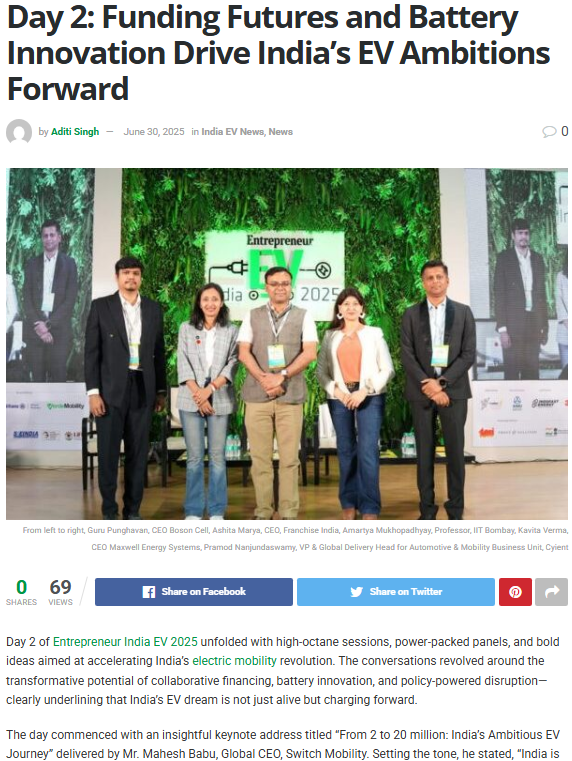This screenshot has height=761, width=572.
Task: Click the Twitter bird icon
Action: 357,592
